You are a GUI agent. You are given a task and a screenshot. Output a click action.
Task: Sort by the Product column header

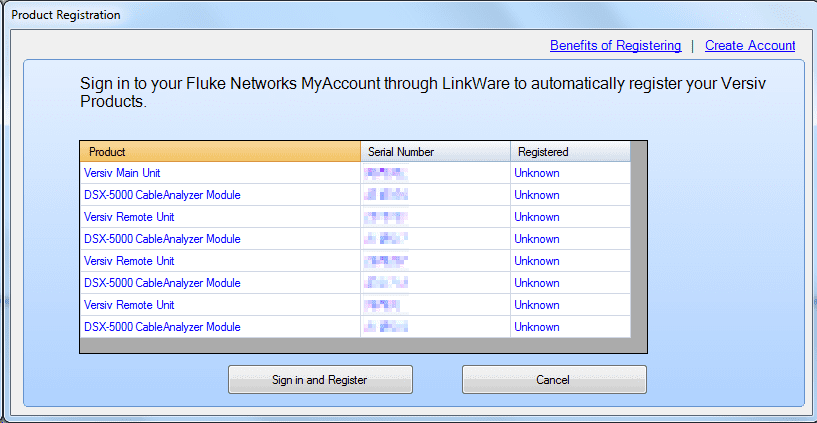219,152
